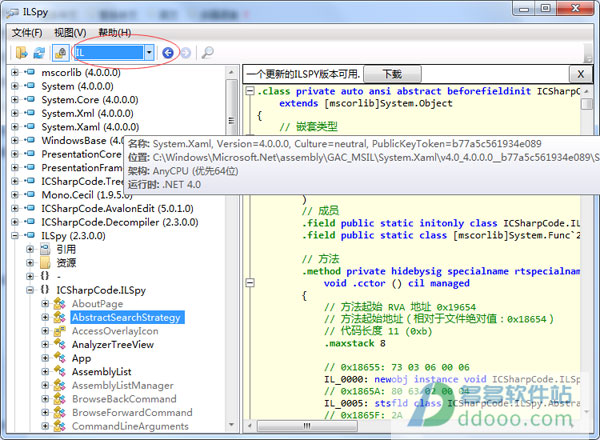600x440 pixels.
Task: Select the App class
Action: click(82, 358)
